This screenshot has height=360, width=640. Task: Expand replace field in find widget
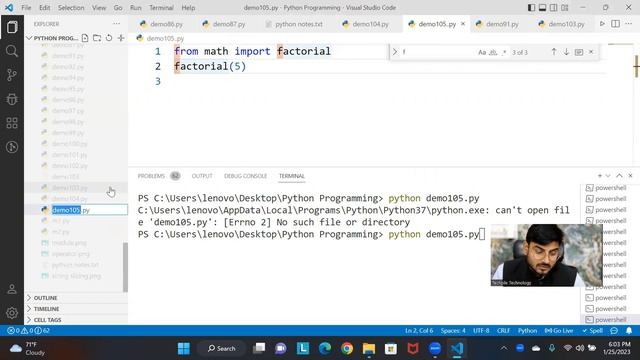point(395,52)
